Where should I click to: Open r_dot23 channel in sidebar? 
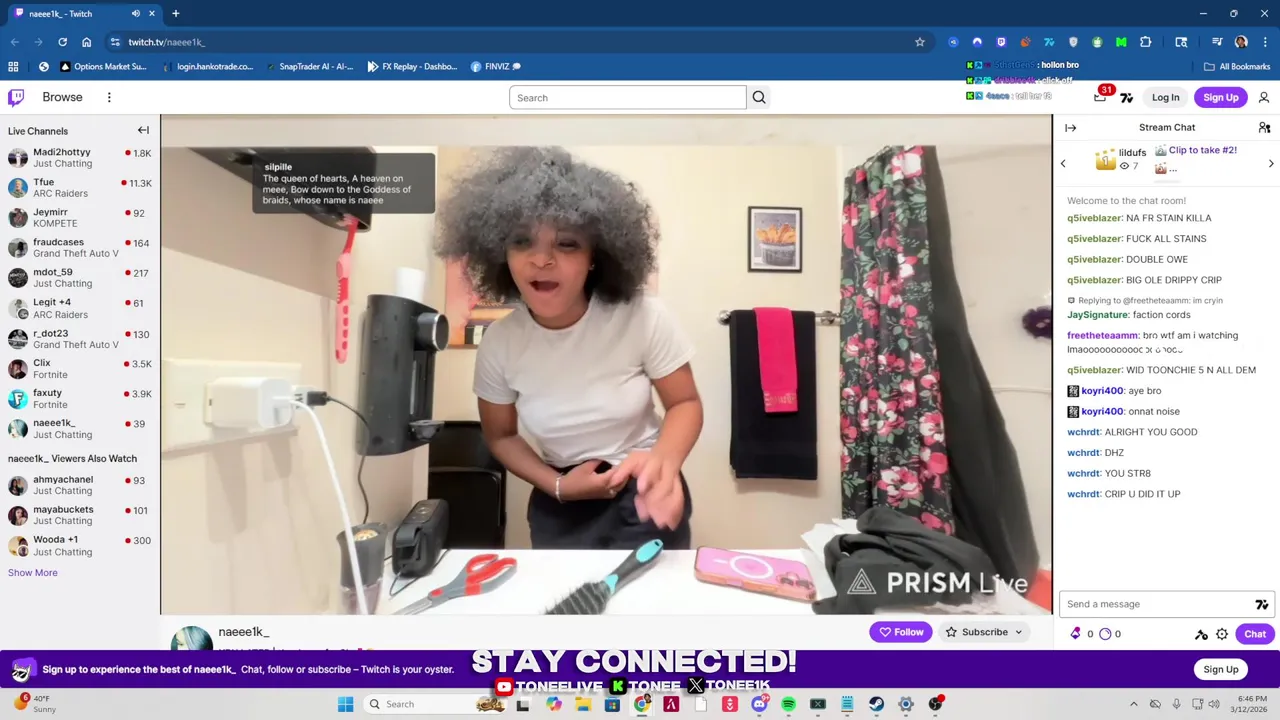click(80, 338)
